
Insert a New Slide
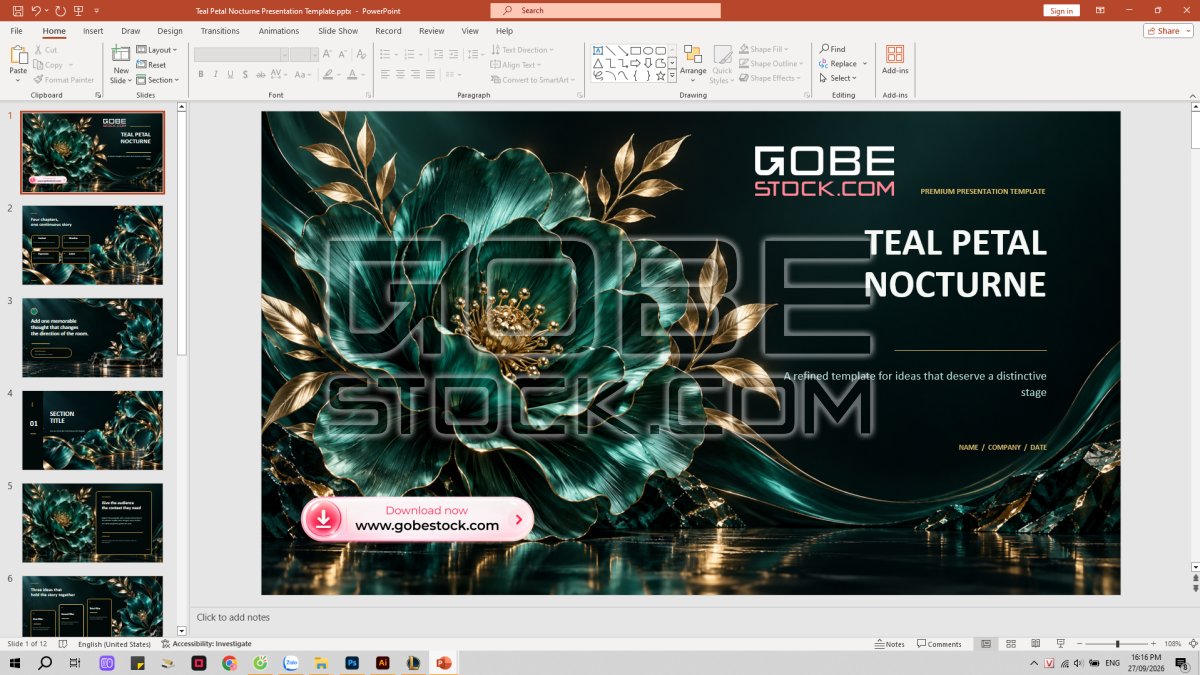[121, 64]
